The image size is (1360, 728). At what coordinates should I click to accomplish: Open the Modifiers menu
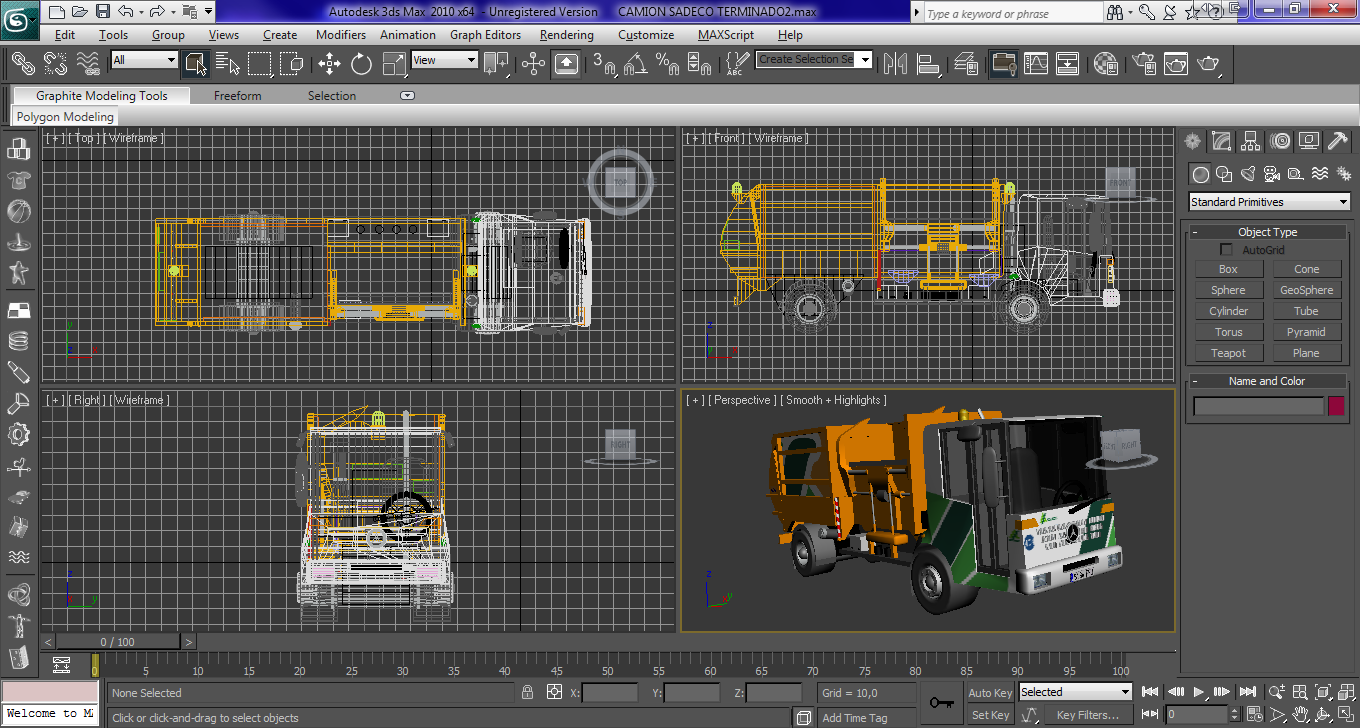(340, 35)
